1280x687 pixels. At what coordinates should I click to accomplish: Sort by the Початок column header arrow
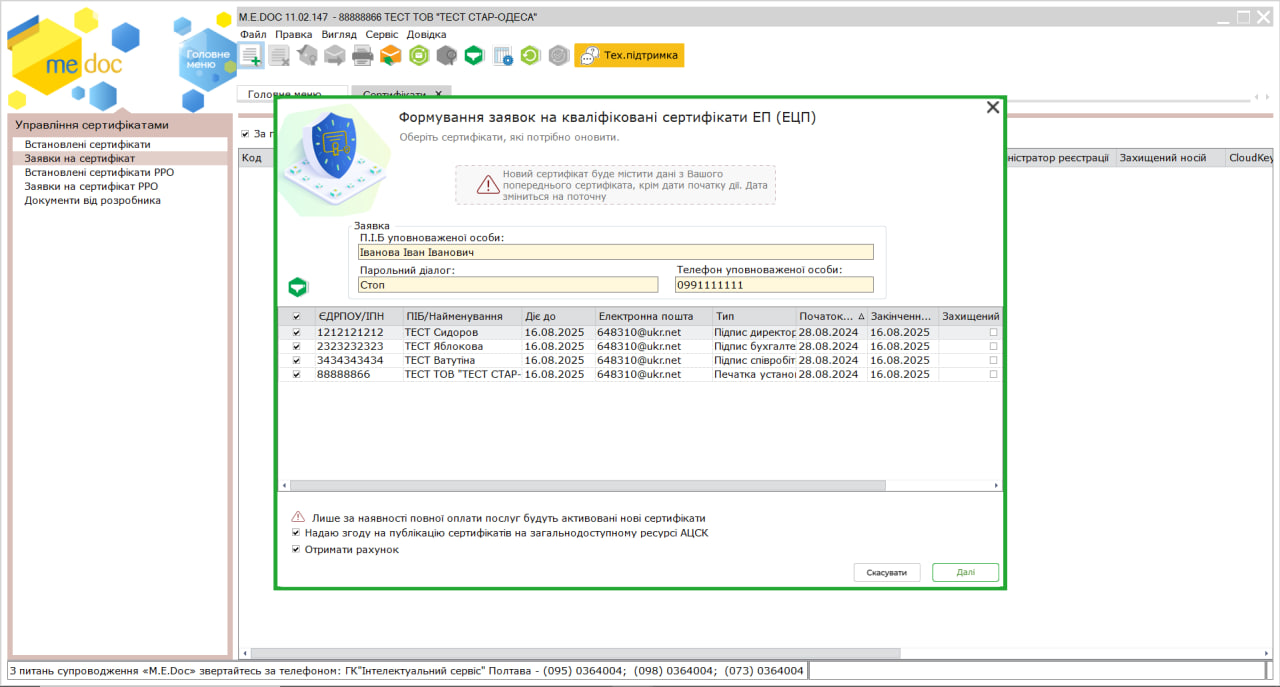(x=861, y=316)
